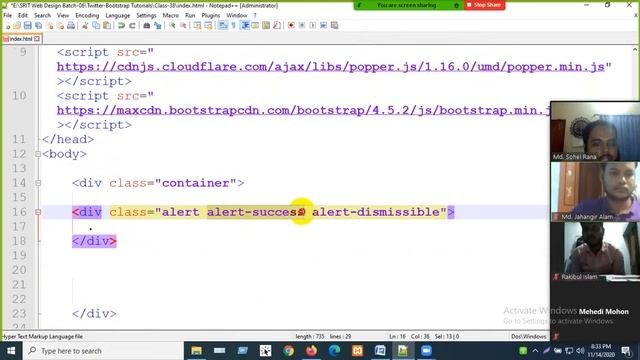Click the bootstrap.min.js maxcdn URL link

coord(303,110)
